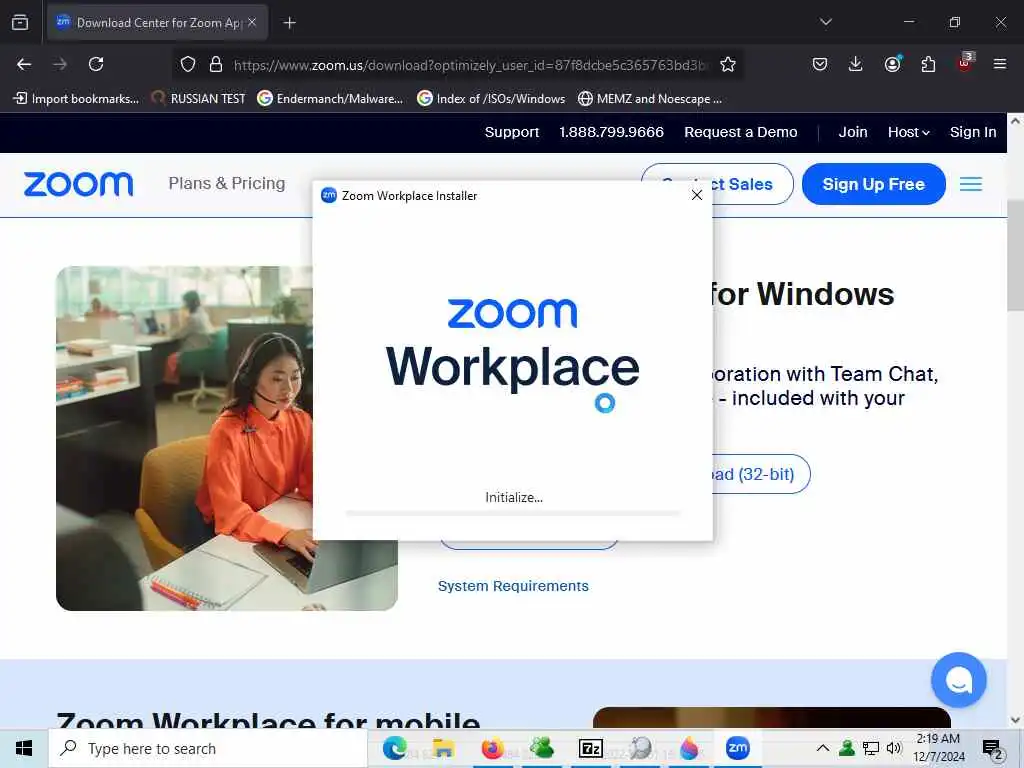Go back to the previous page
1024x768 pixels.
(24, 64)
